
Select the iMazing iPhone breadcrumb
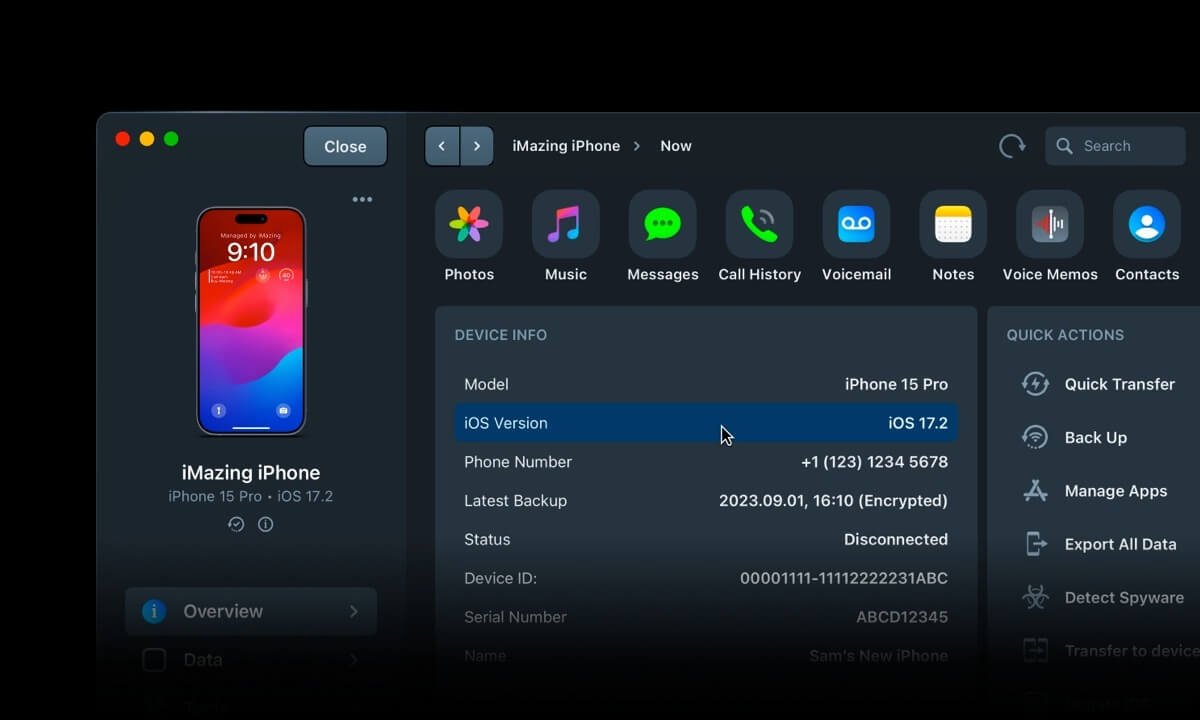click(566, 146)
